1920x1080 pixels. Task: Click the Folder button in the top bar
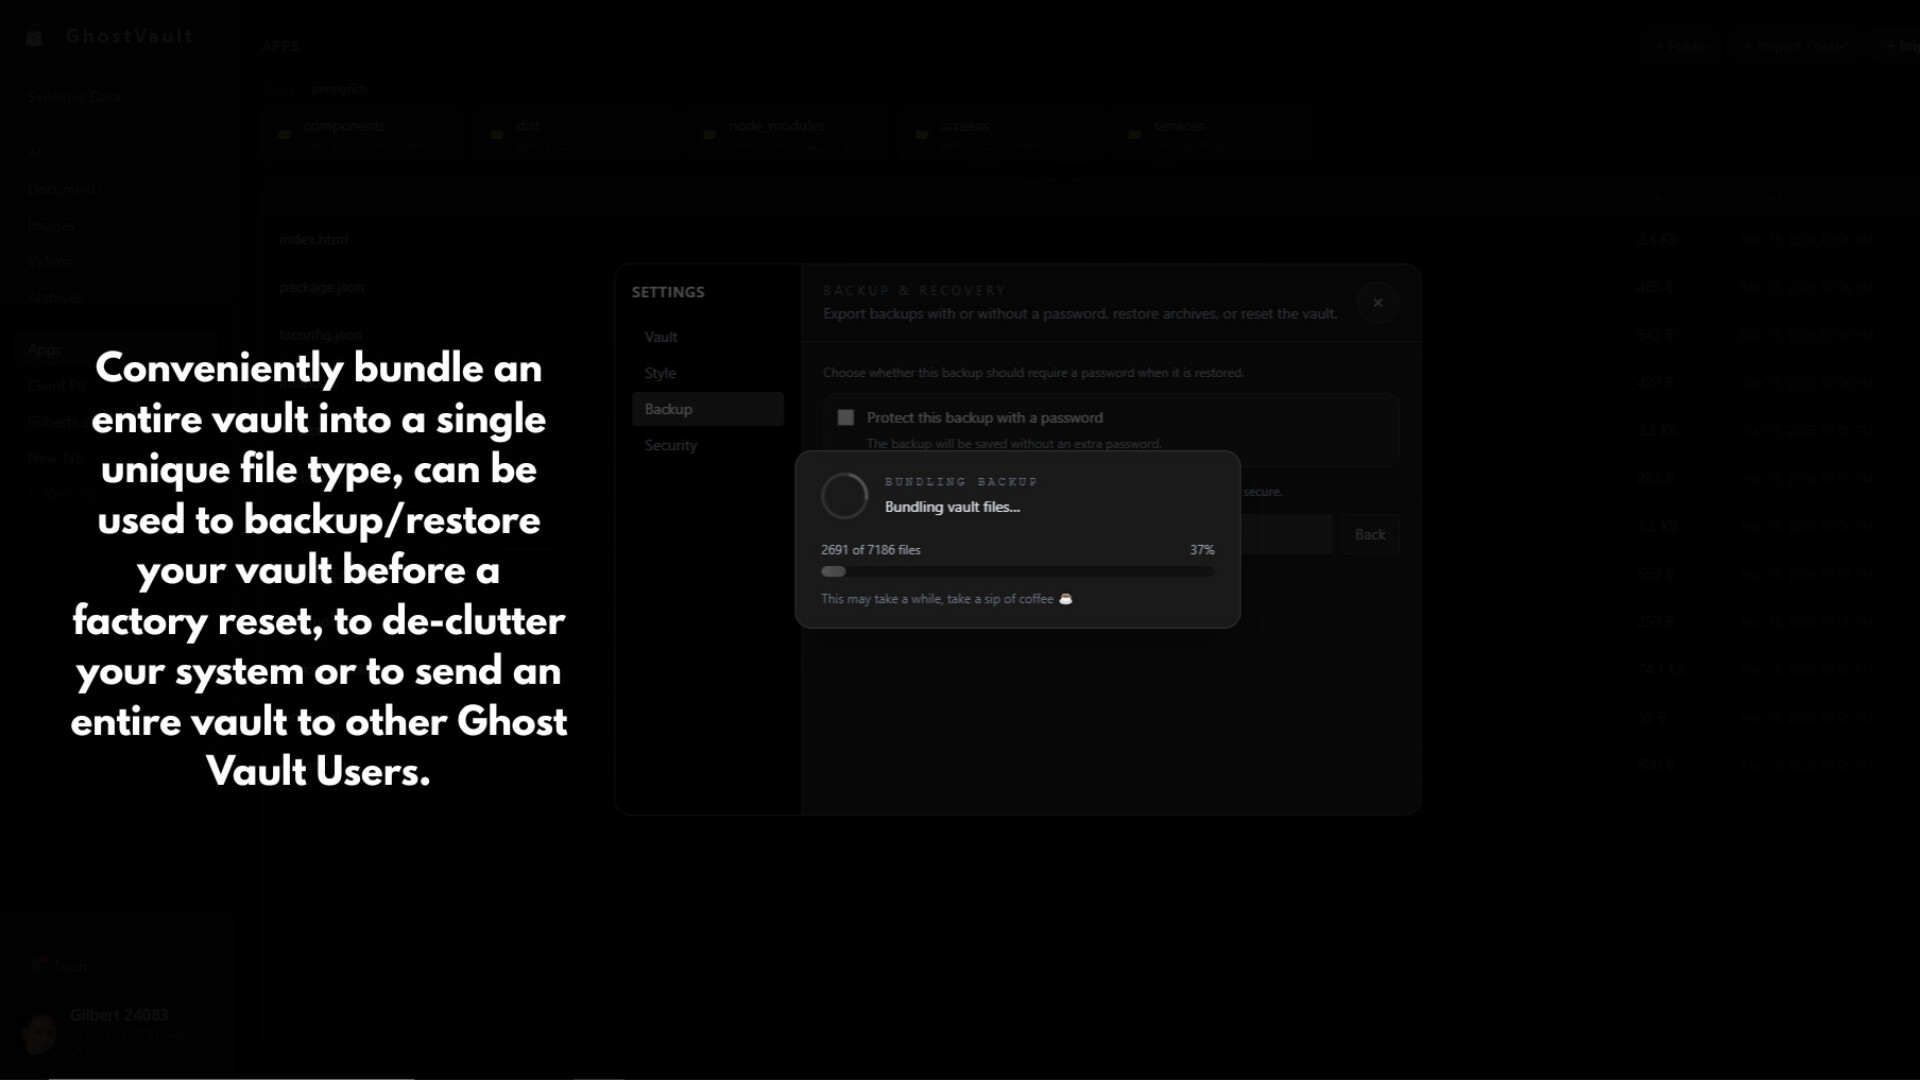pos(1683,45)
